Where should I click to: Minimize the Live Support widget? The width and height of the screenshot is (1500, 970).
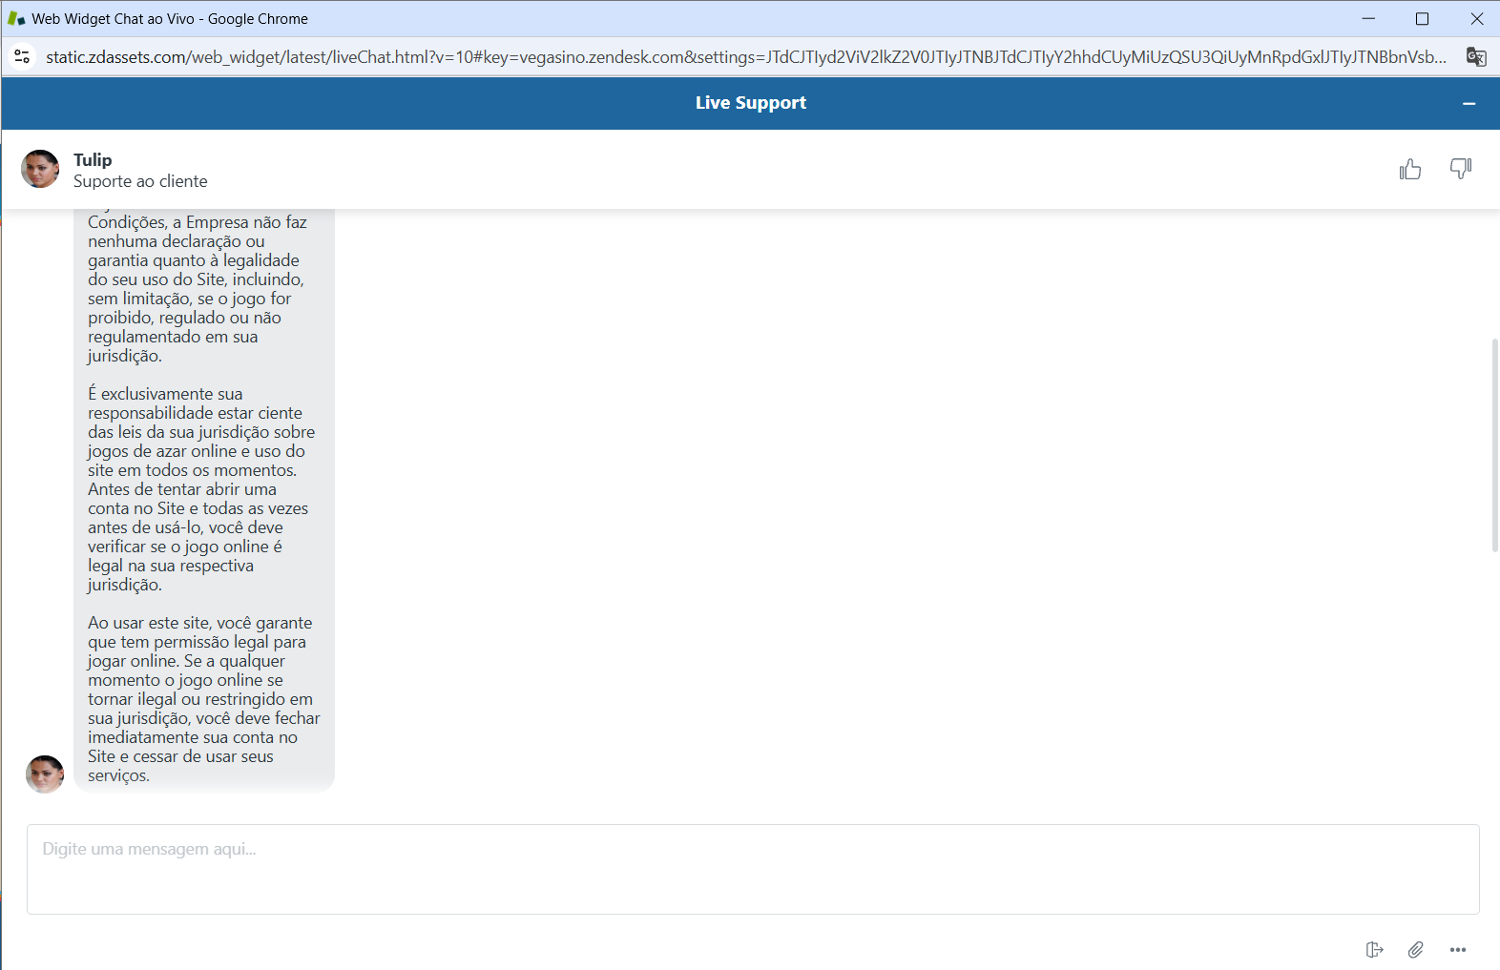point(1469,103)
